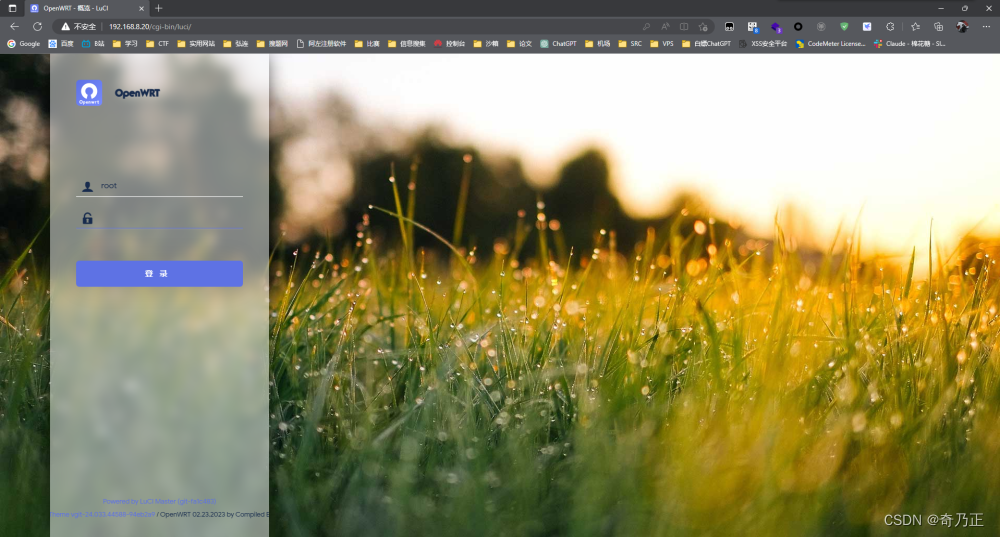1000x537 pixels.
Task: Open the browser settings ellipsis menu
Action: coord(986,27)
